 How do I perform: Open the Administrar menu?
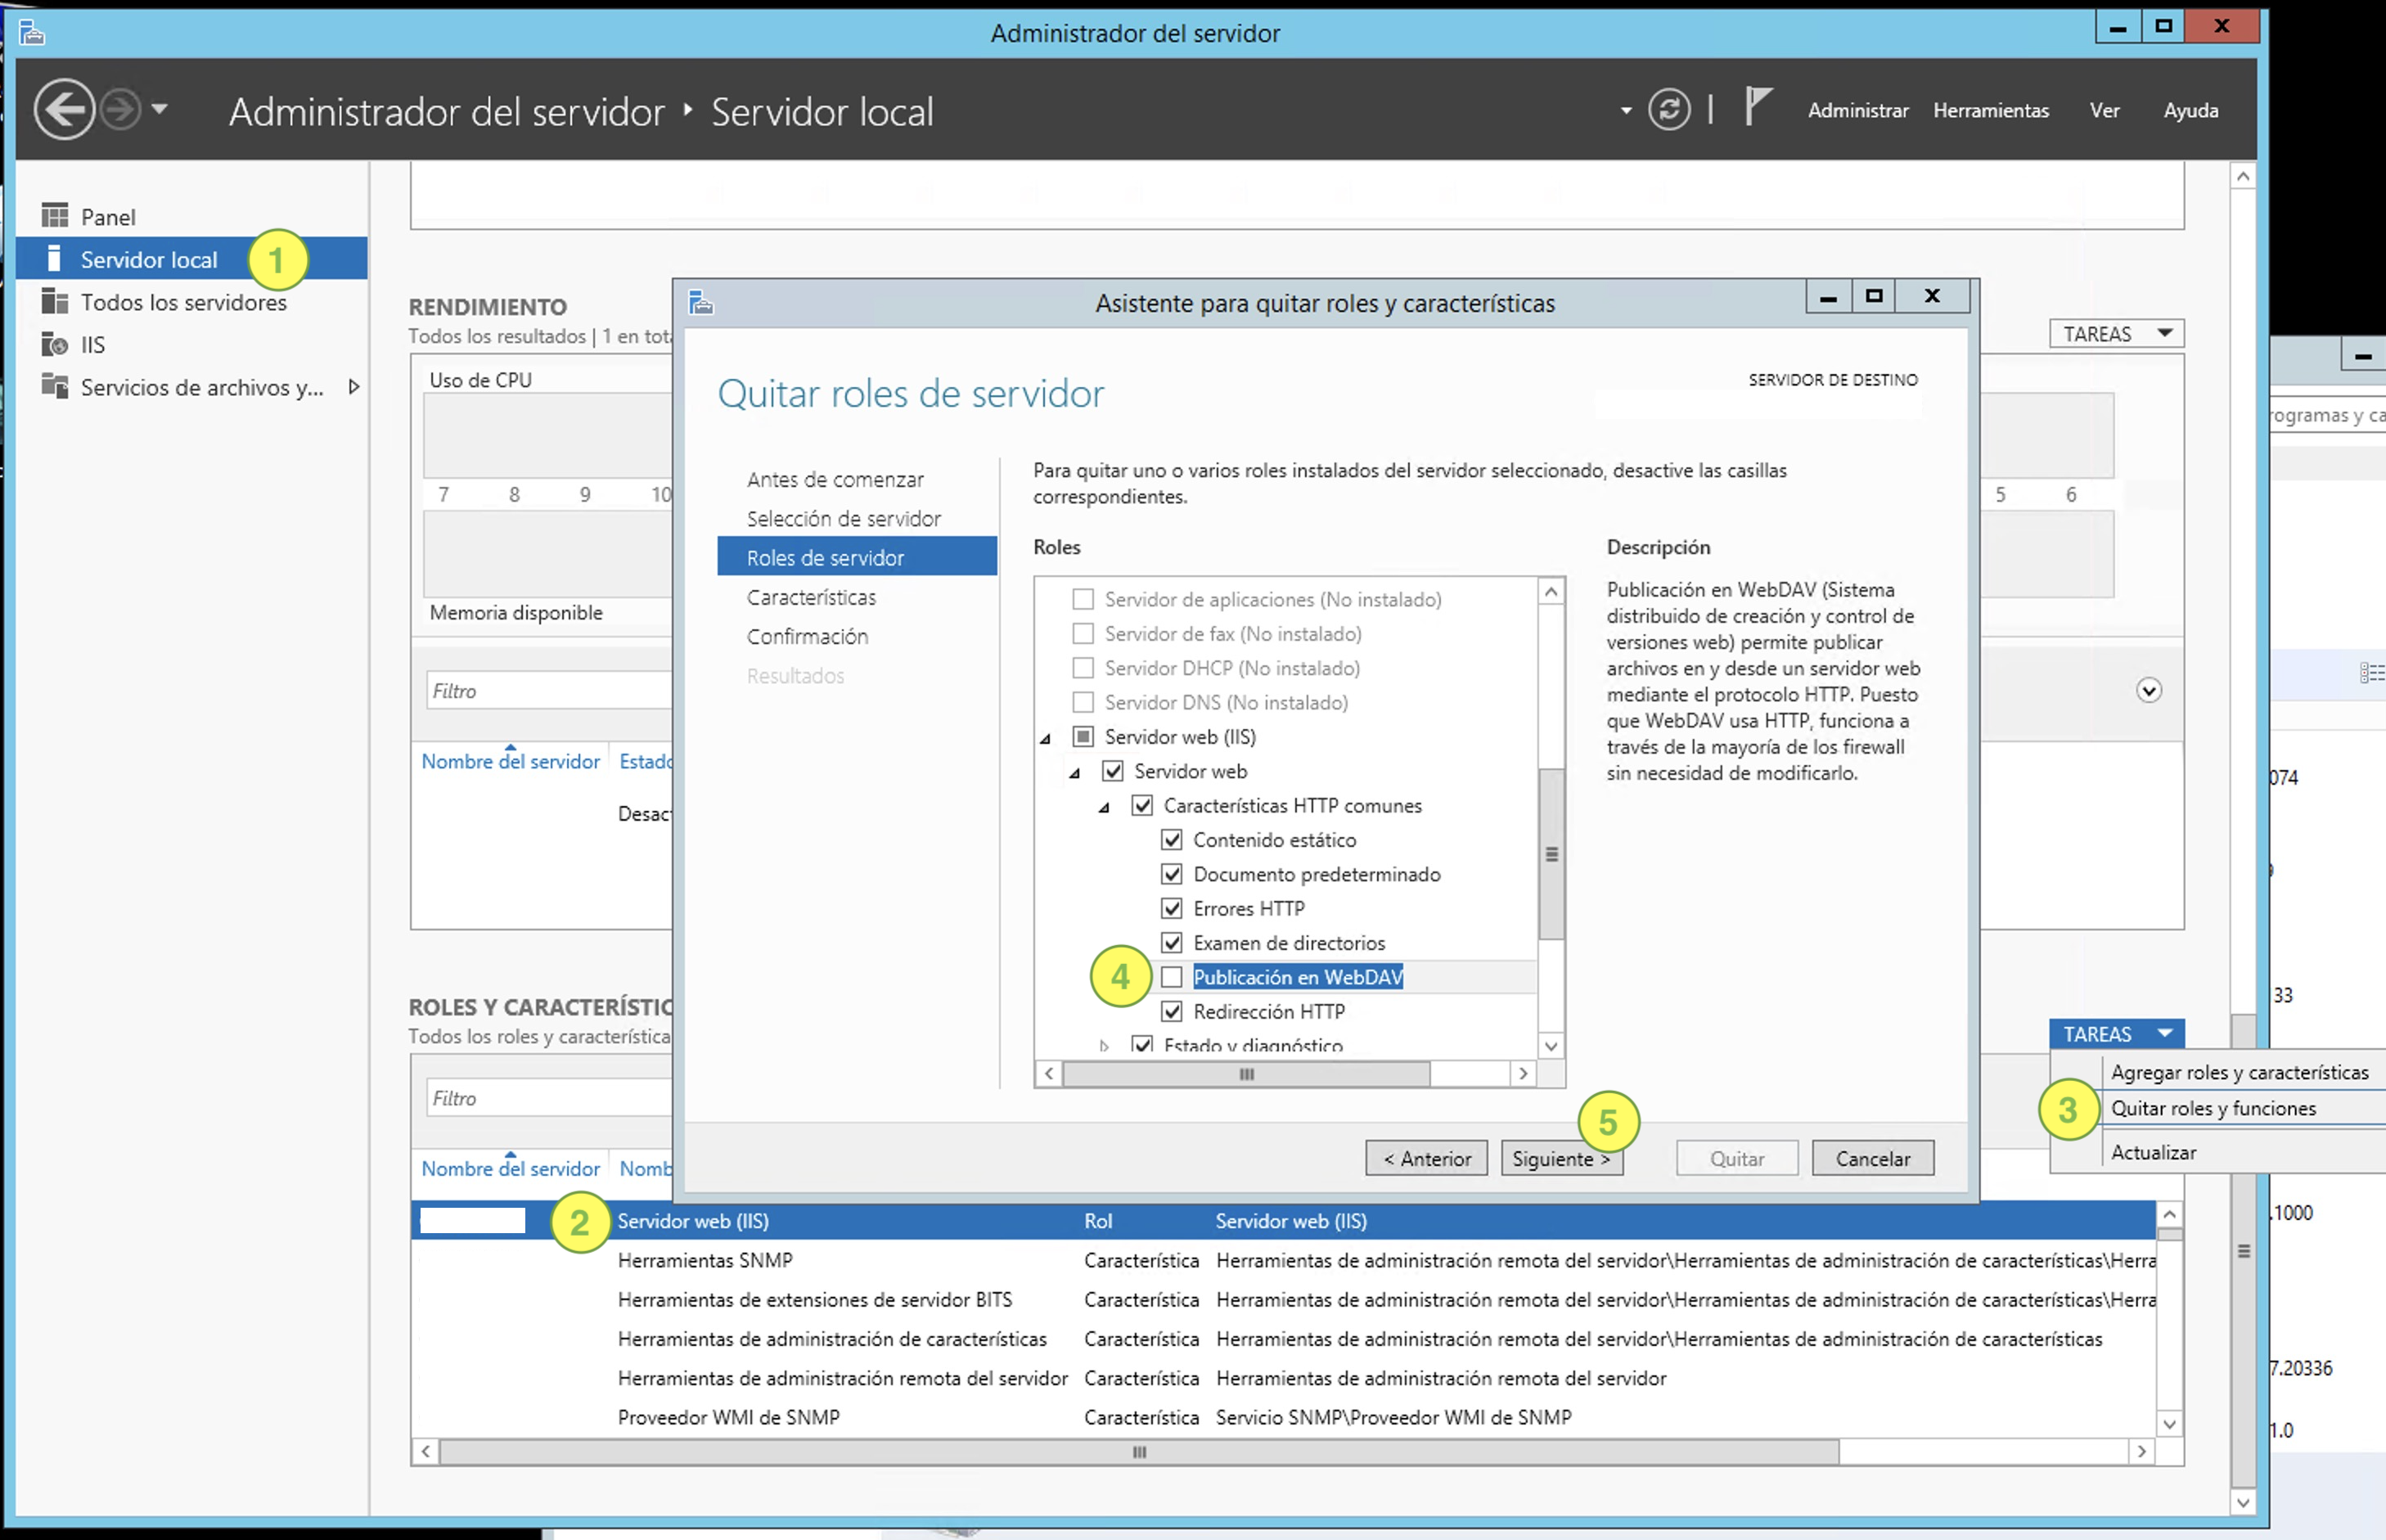click(x=1858, y=110)
